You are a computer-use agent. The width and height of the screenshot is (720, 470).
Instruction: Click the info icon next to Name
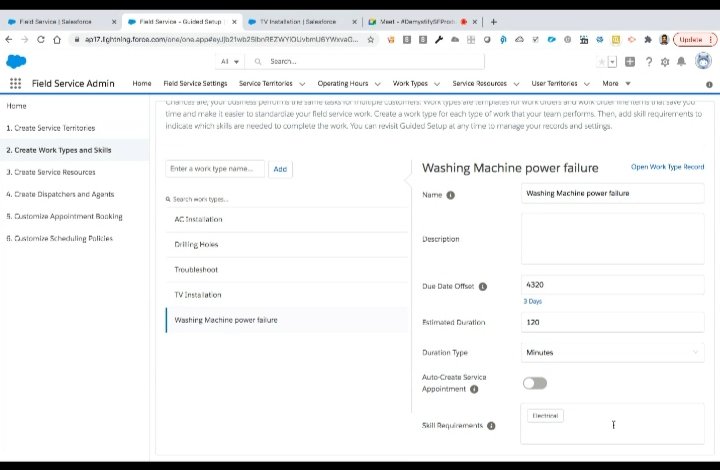click(450, 195)
